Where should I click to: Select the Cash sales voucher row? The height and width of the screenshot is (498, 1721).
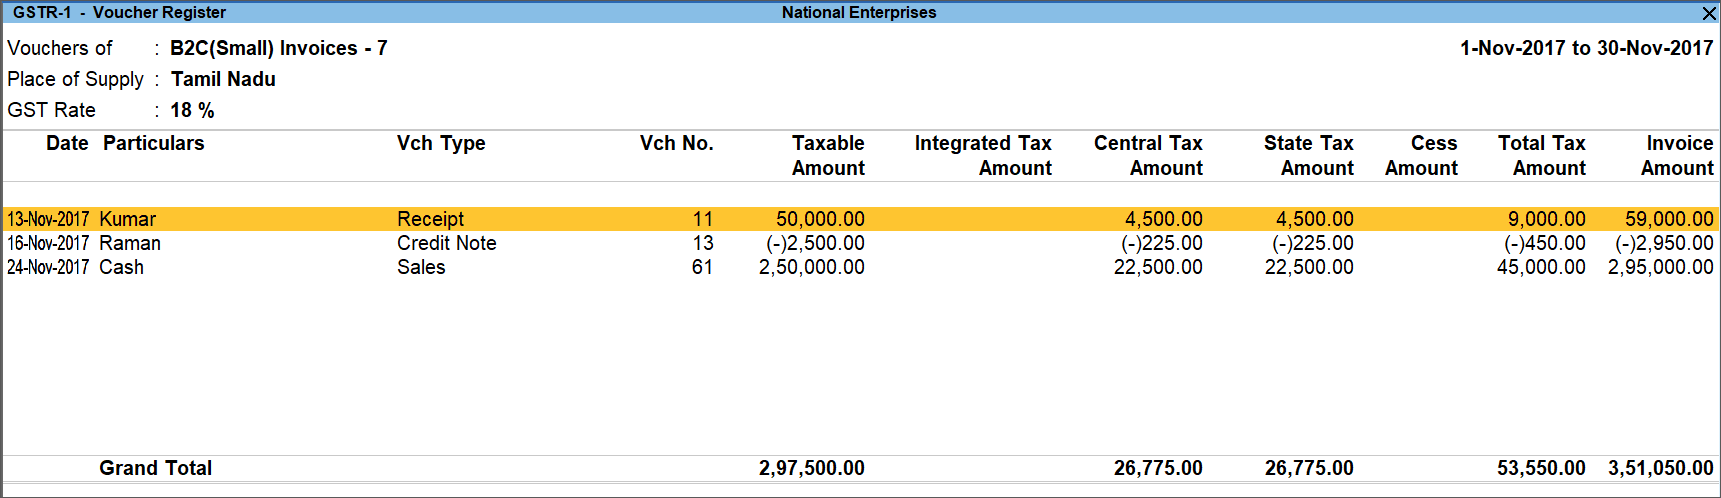[x=860, y=267]
